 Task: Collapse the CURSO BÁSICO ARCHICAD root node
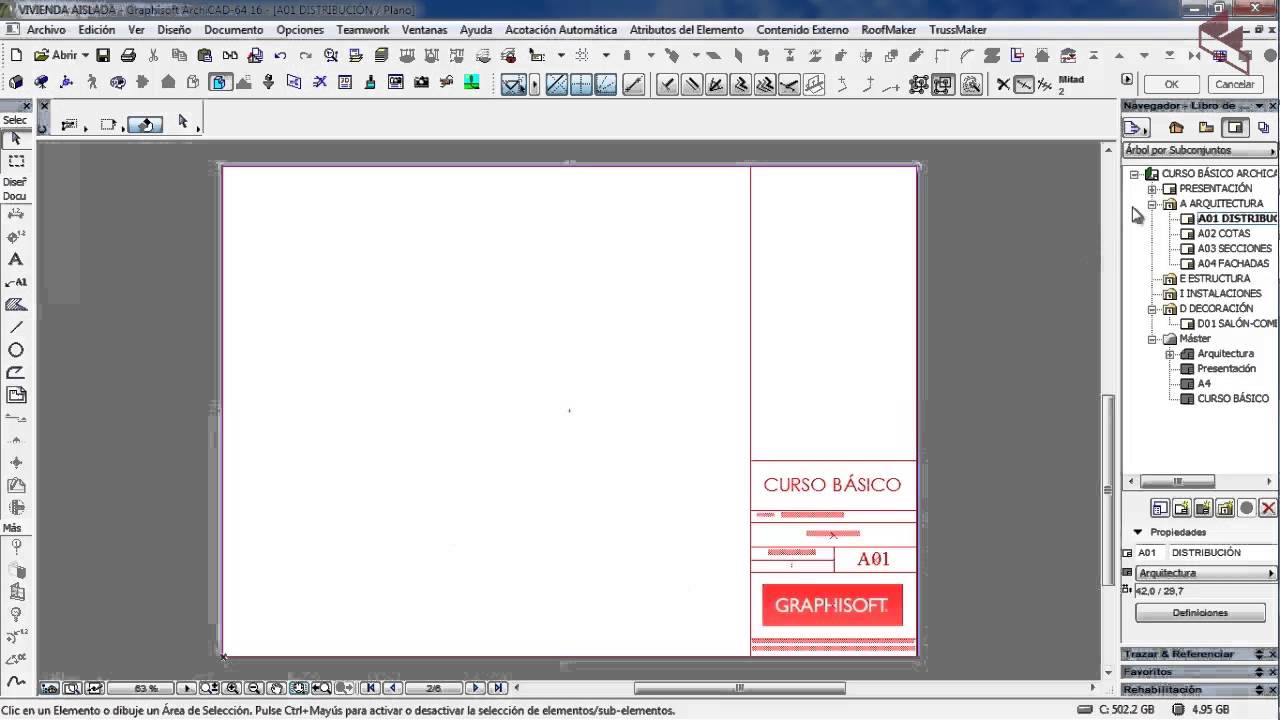click(x=1135, y=174)
